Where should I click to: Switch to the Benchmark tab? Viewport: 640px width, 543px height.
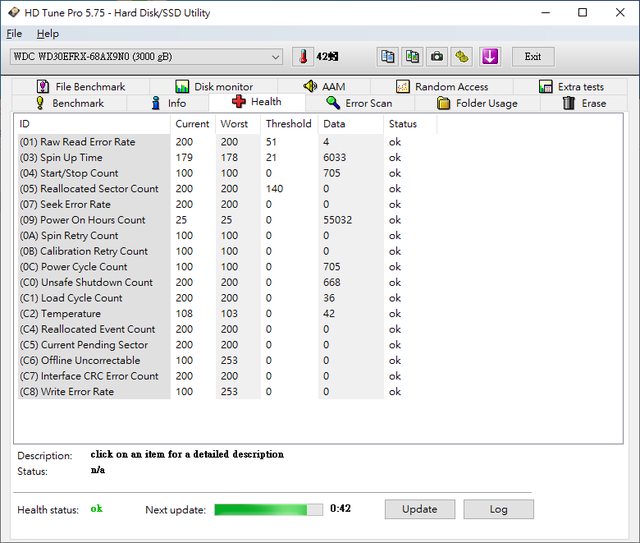coord(69,103)
